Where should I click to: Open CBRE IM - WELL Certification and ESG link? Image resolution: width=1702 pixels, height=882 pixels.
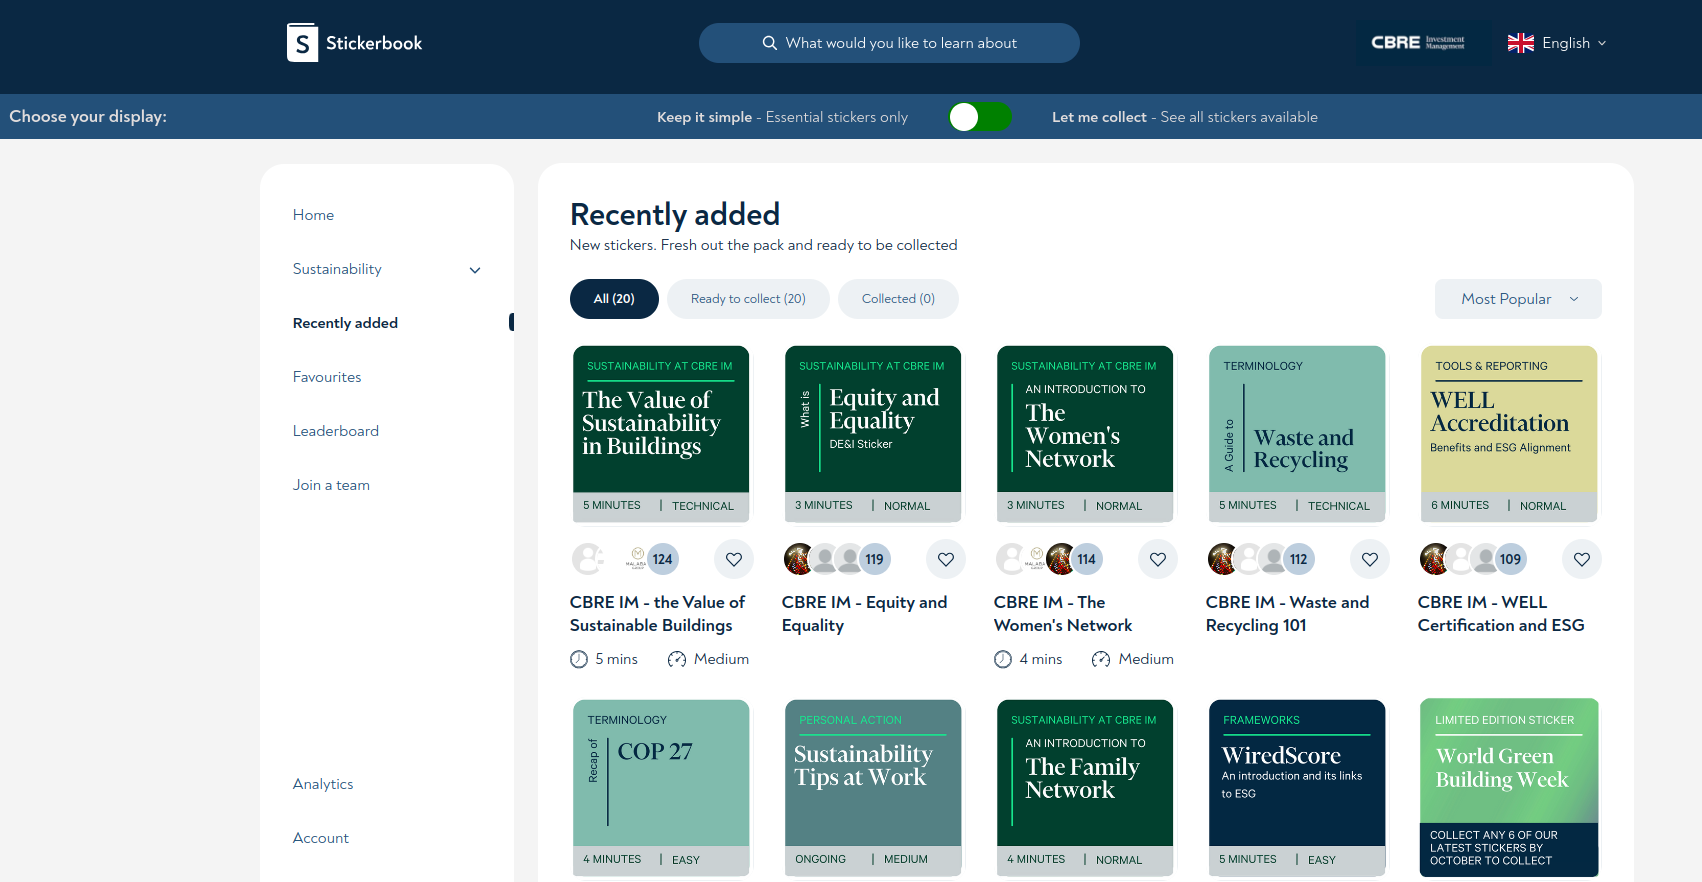1501,614
